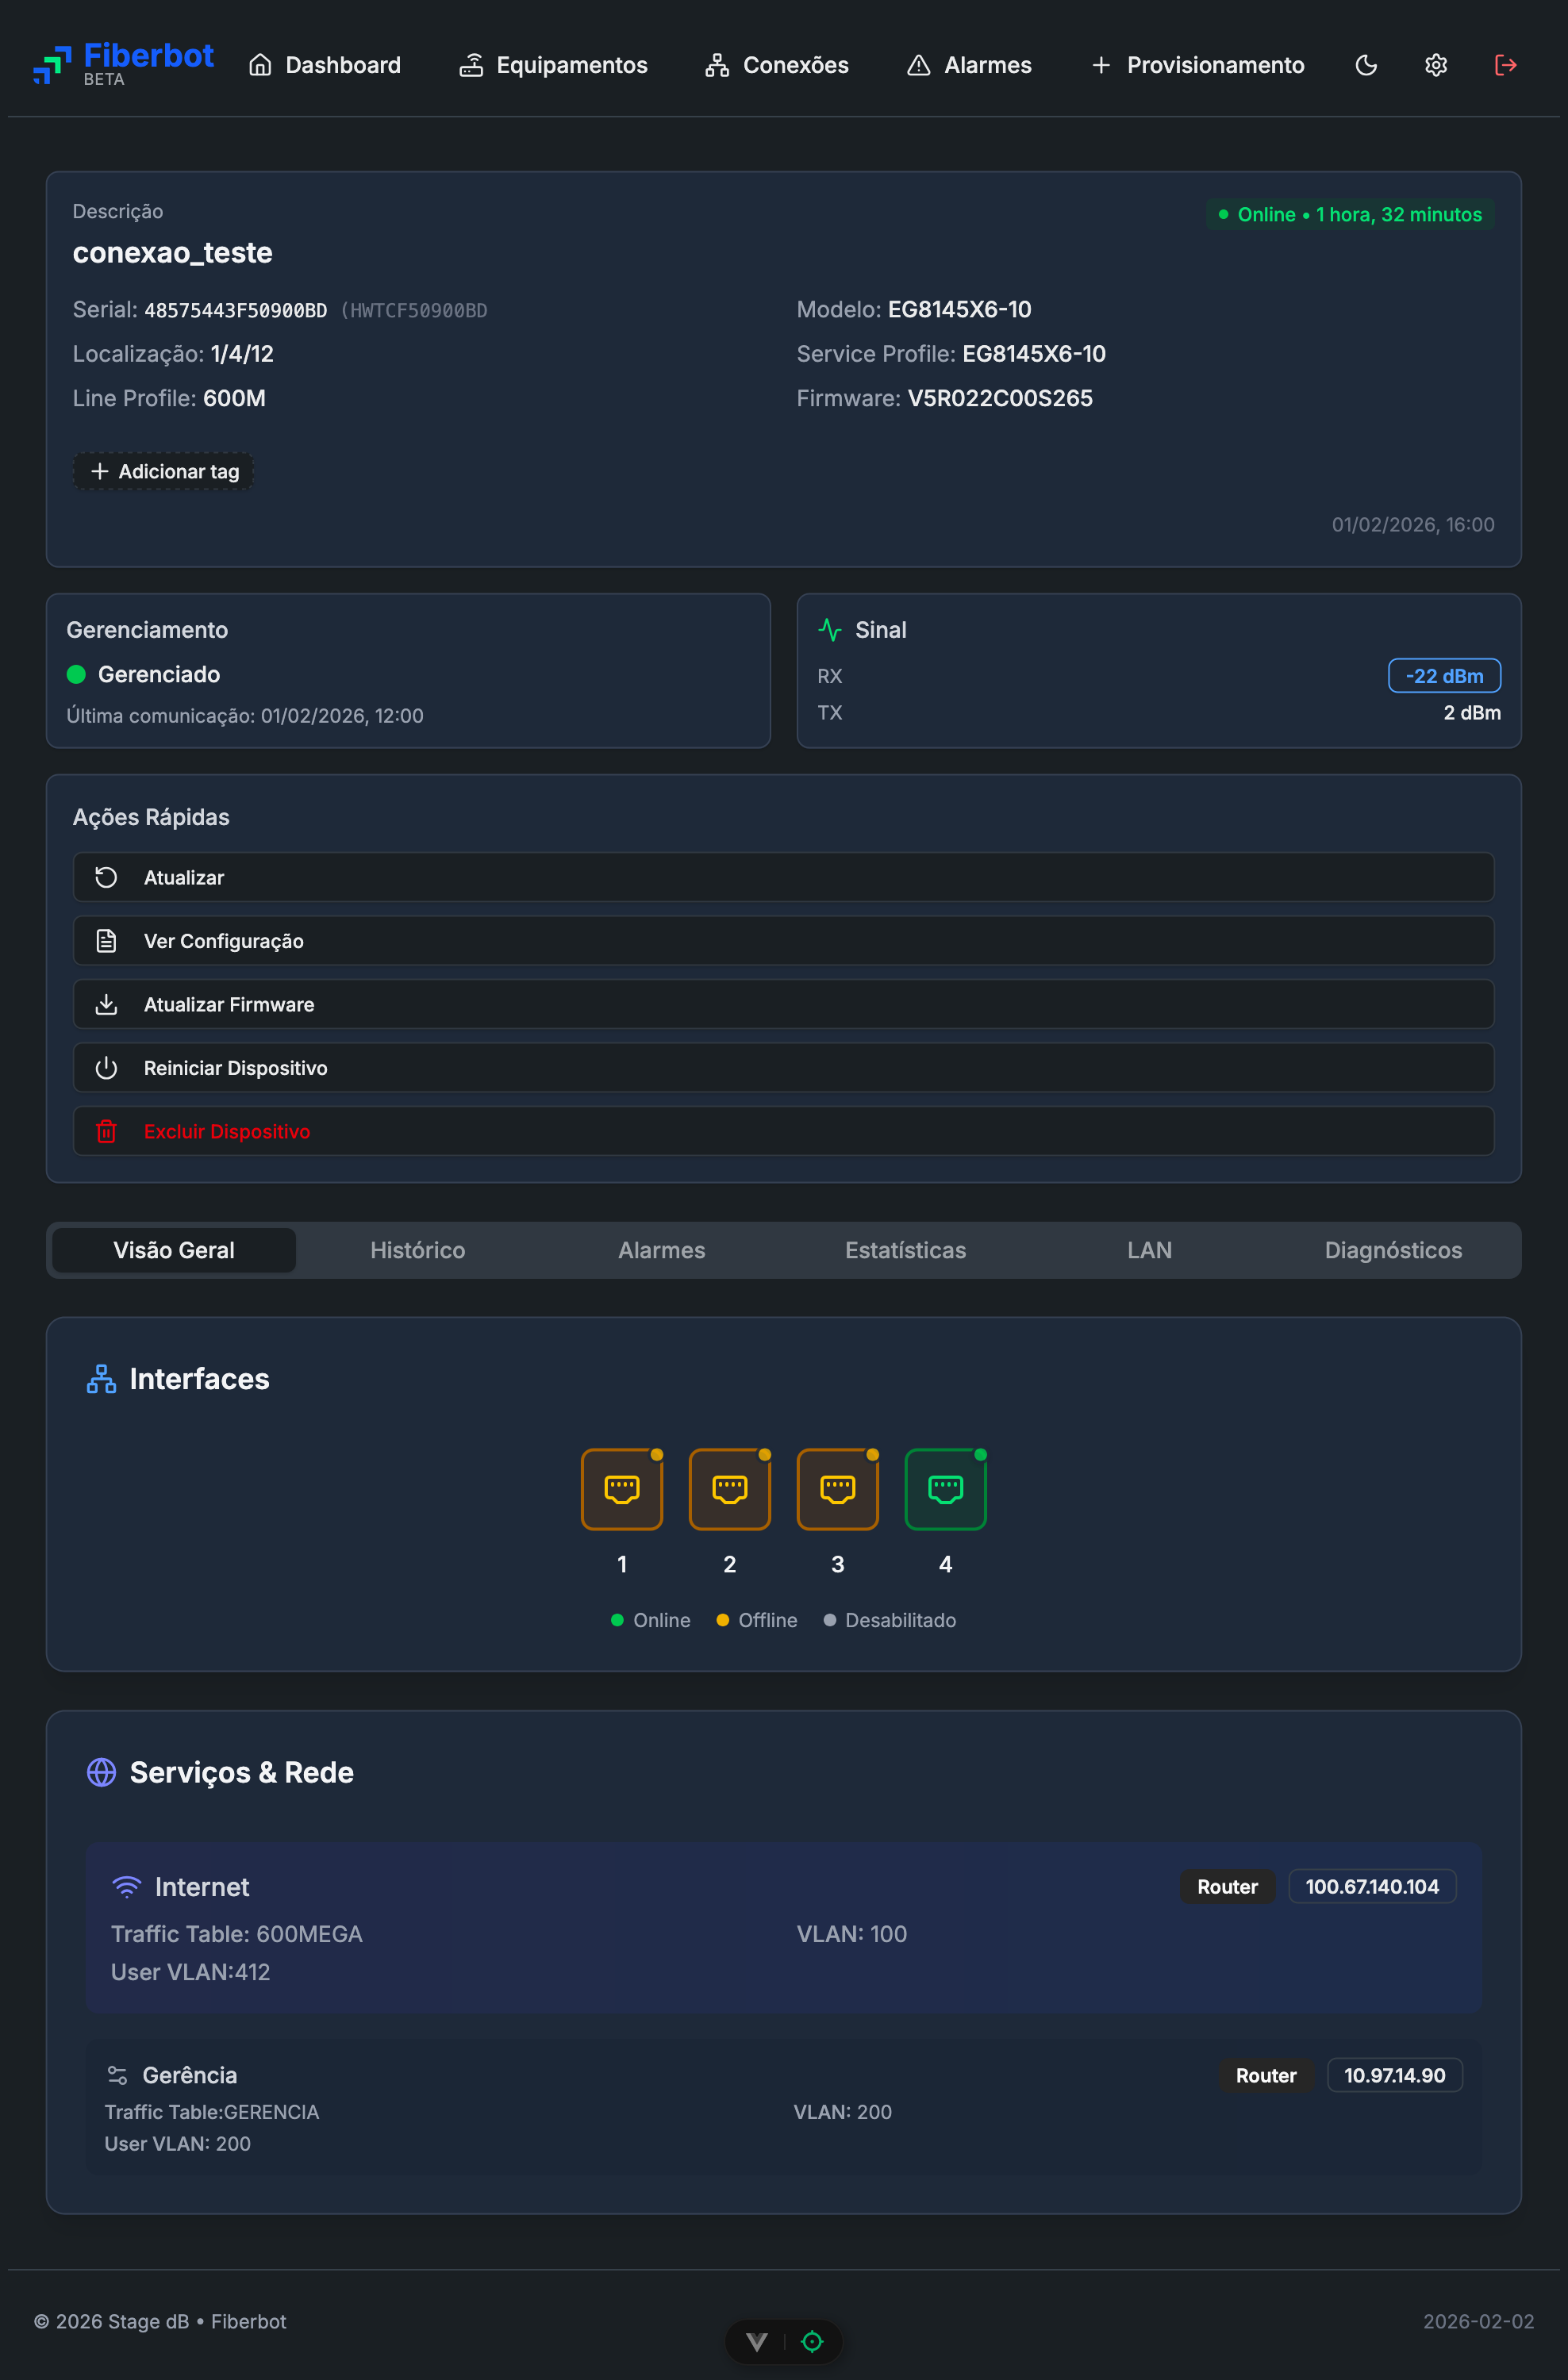Click the 100.67.140.104 IP badge

1372,1886
